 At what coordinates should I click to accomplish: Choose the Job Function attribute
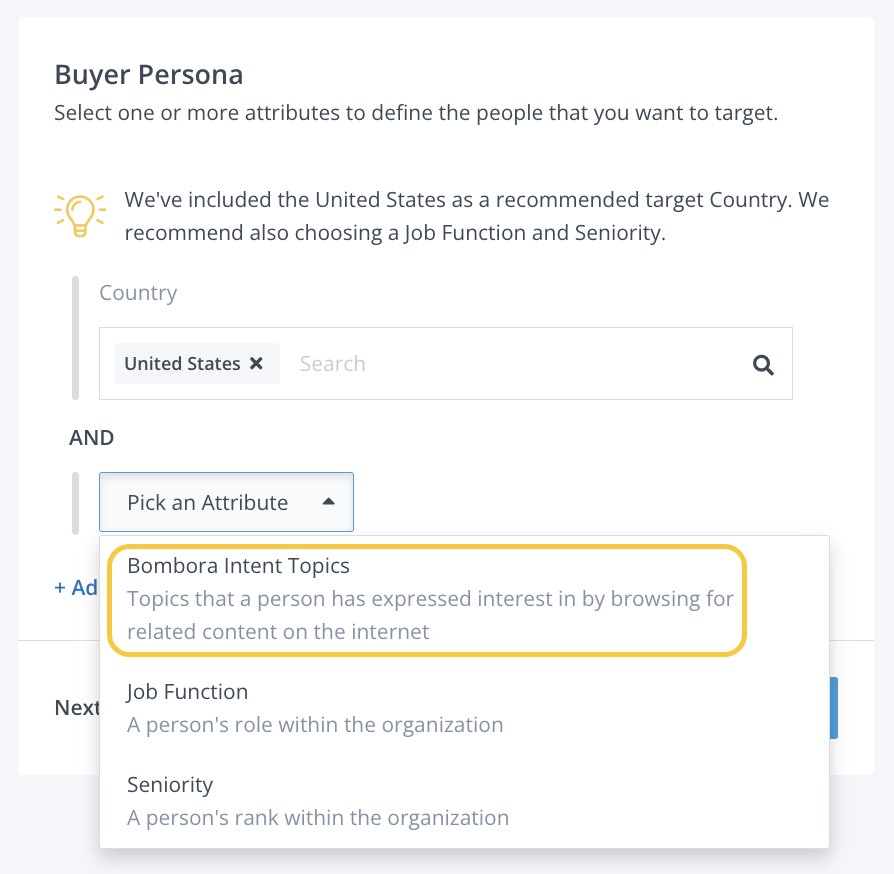(187, 692)
